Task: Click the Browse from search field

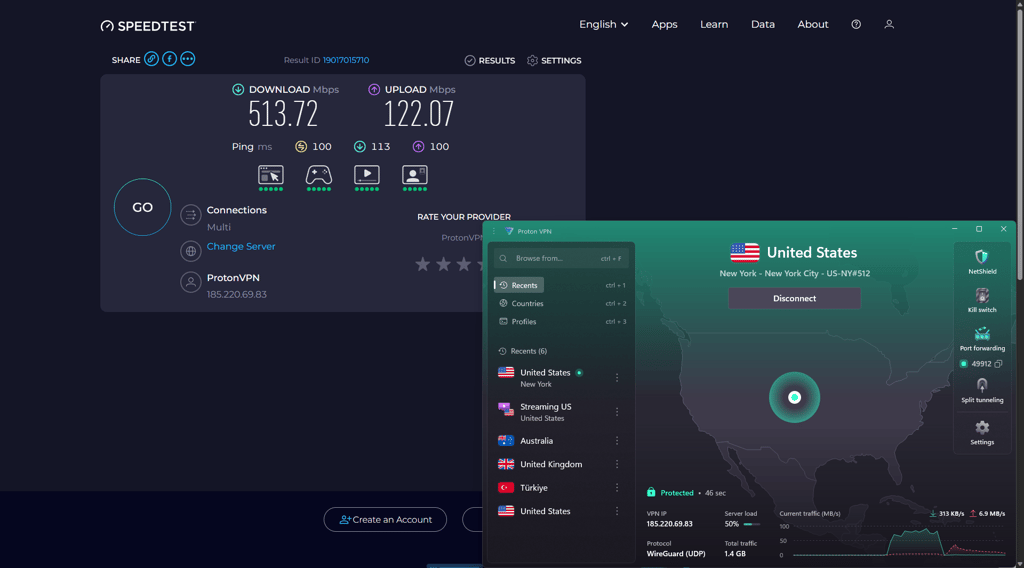Action: pyautogui.click(x=561, y=259)
